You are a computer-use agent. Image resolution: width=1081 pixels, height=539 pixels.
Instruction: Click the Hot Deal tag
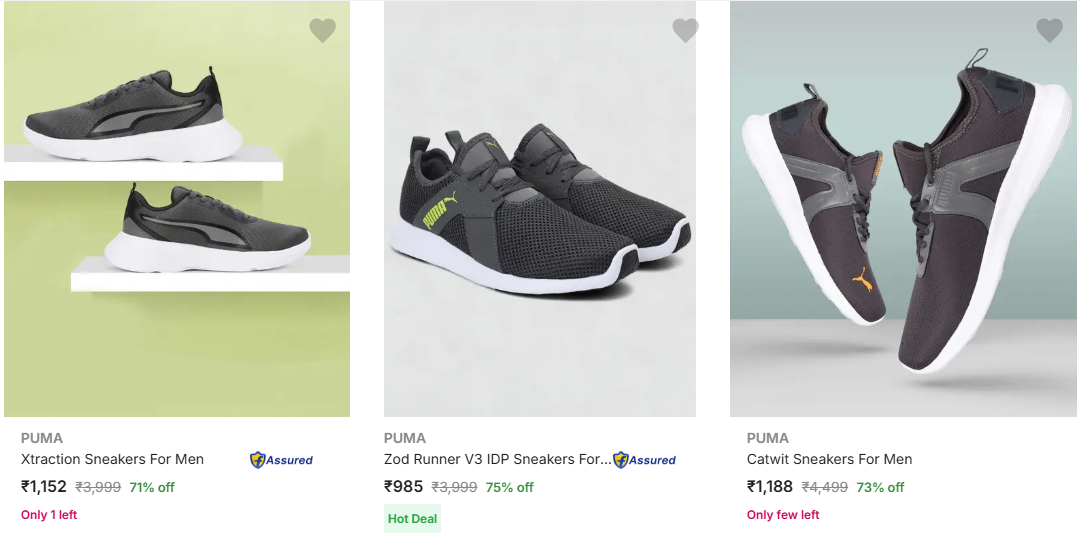(x=412, y=518)
